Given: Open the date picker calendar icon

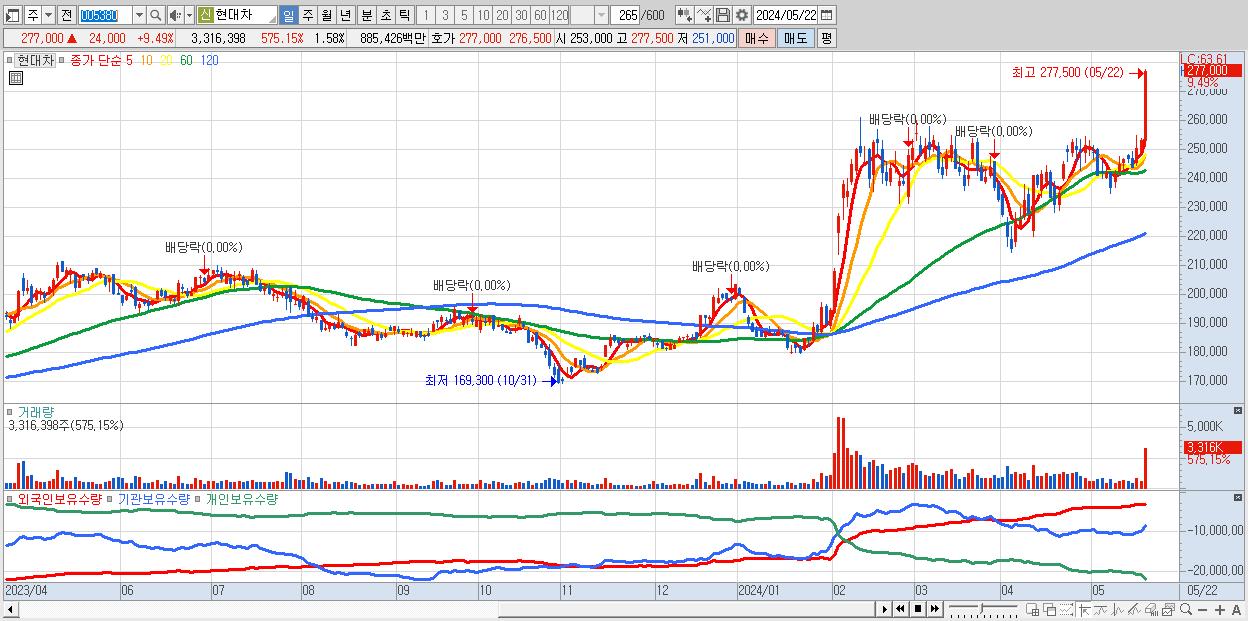Looking at the screenshot, I should (x=827, y=15).
